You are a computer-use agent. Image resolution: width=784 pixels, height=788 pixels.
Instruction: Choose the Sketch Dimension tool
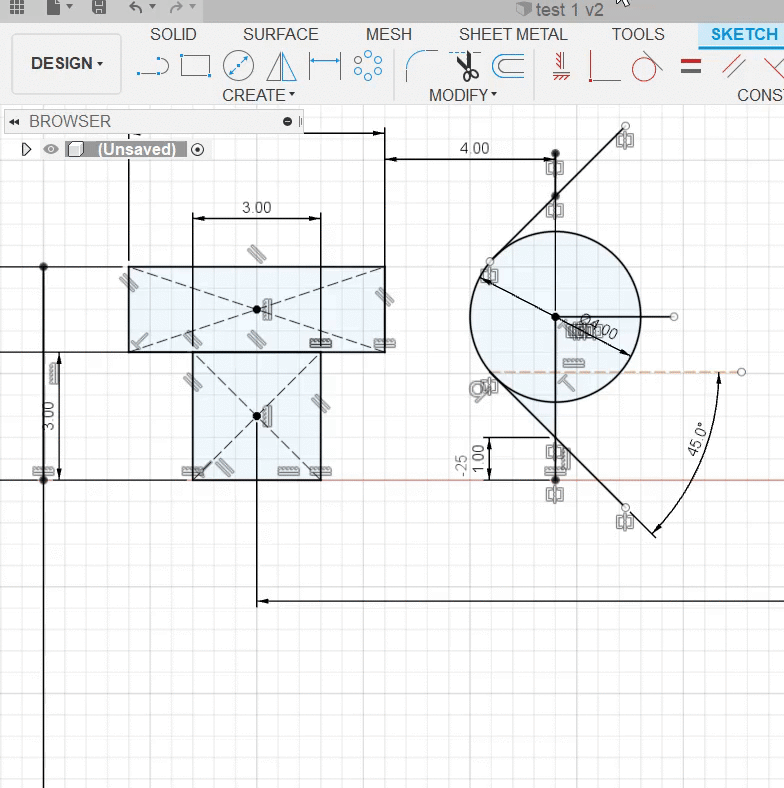[x=325, y=66]
